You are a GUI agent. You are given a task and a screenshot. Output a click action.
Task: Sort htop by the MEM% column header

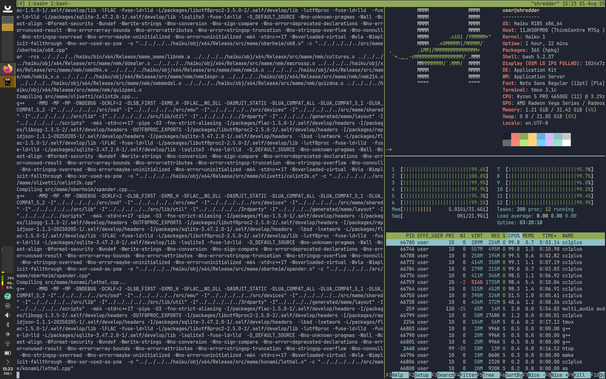tap(528, 236)
